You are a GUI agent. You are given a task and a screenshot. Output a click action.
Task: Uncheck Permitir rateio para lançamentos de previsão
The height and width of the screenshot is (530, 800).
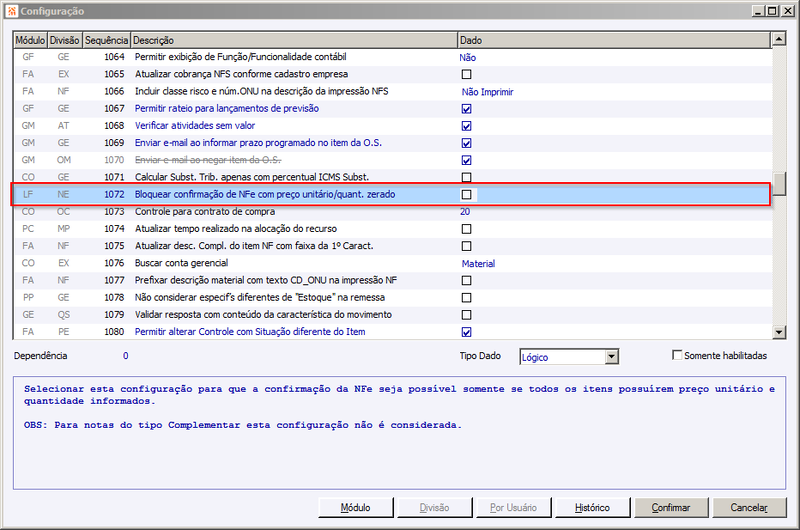coord(466,109)
